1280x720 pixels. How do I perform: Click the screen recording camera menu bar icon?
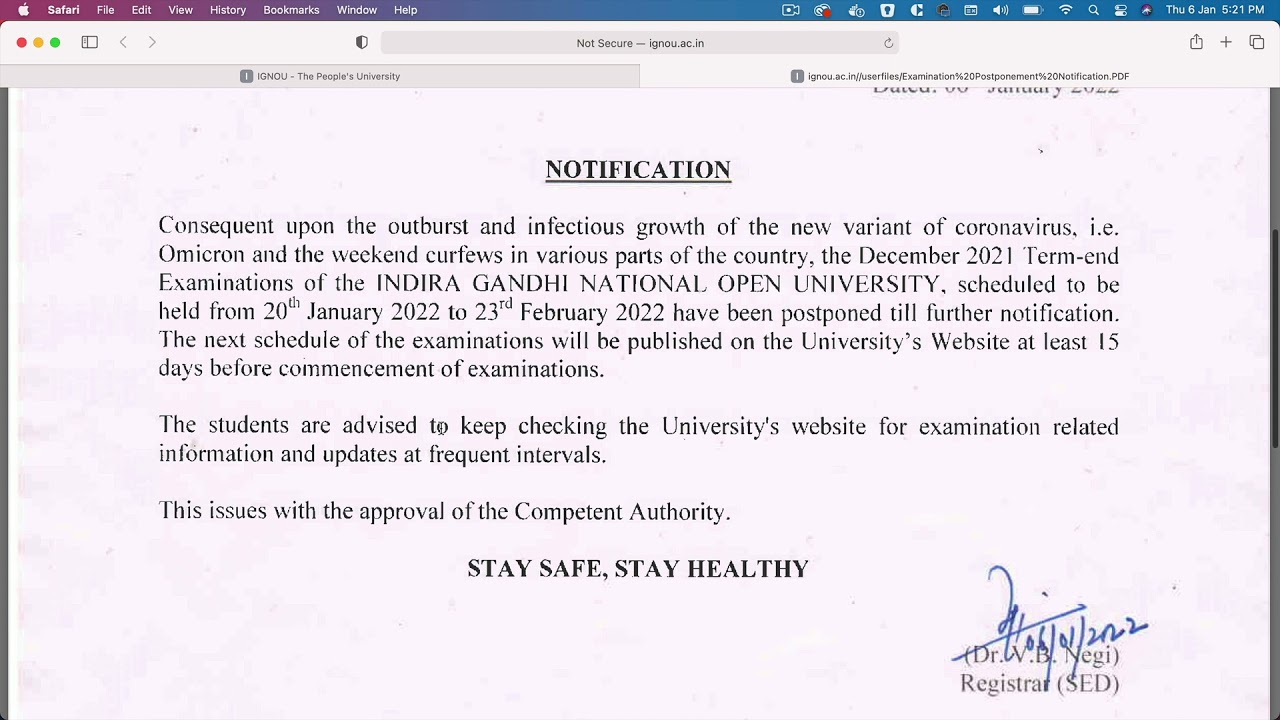[791, 10]
